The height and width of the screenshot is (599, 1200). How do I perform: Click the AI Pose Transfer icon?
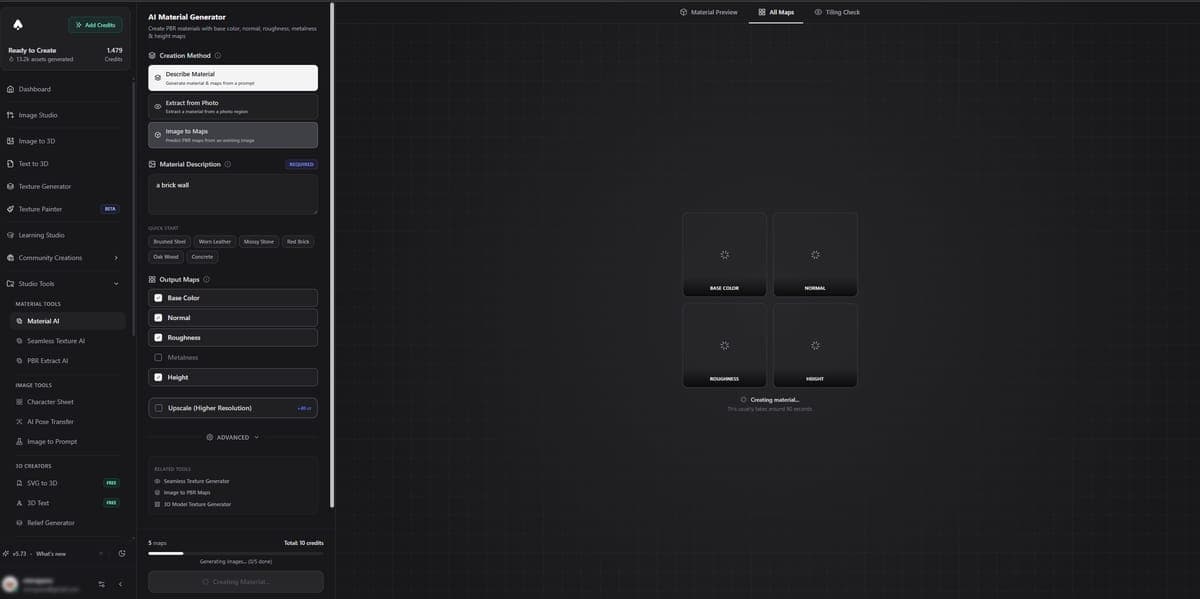(x=19, y=422)
